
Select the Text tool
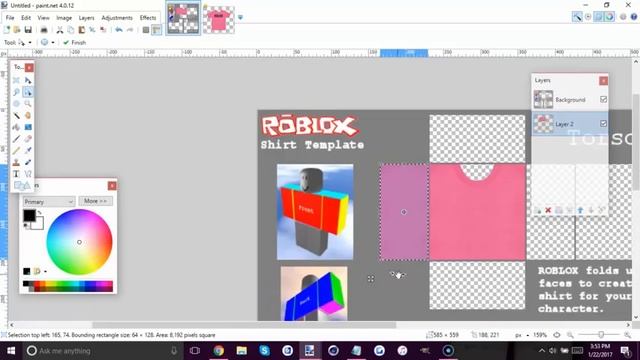pyautogui.click(x=16, y=174)
